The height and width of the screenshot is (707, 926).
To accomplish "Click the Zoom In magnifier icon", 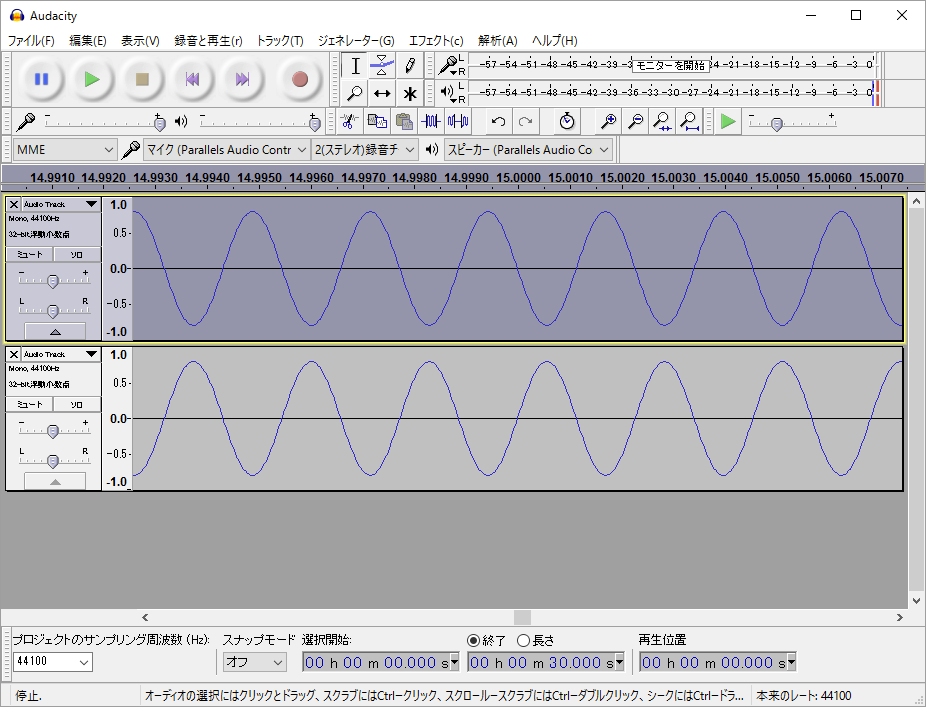I will tap(608, 122).
